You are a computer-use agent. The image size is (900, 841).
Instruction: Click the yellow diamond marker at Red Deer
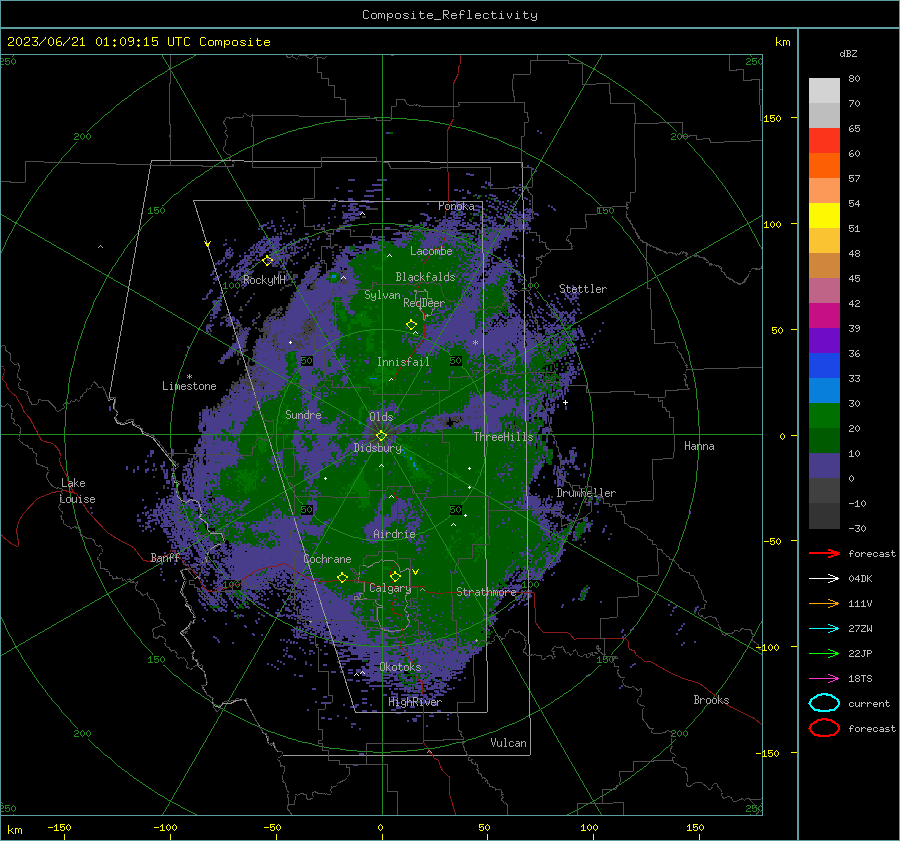point(411,325)
